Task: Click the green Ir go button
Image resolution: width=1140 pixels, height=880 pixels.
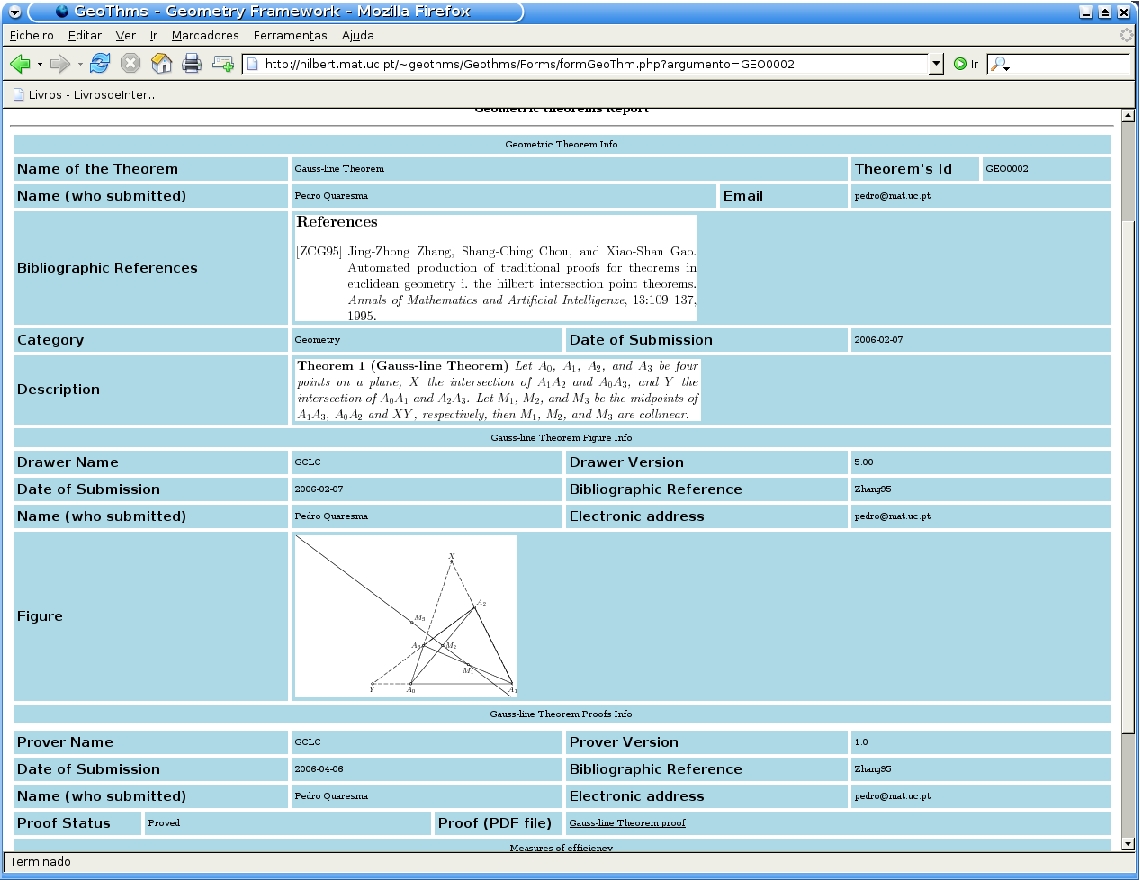Action: point(966,64)
